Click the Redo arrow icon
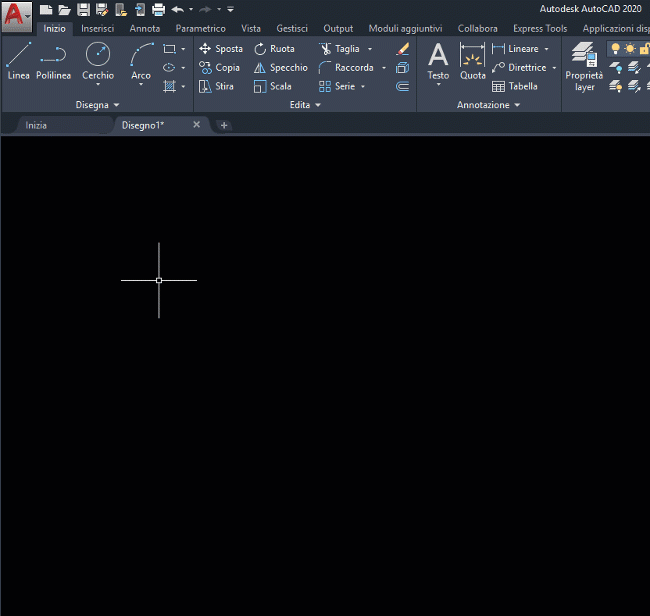The height and width of the screenshot is (616, 650). 206,9
